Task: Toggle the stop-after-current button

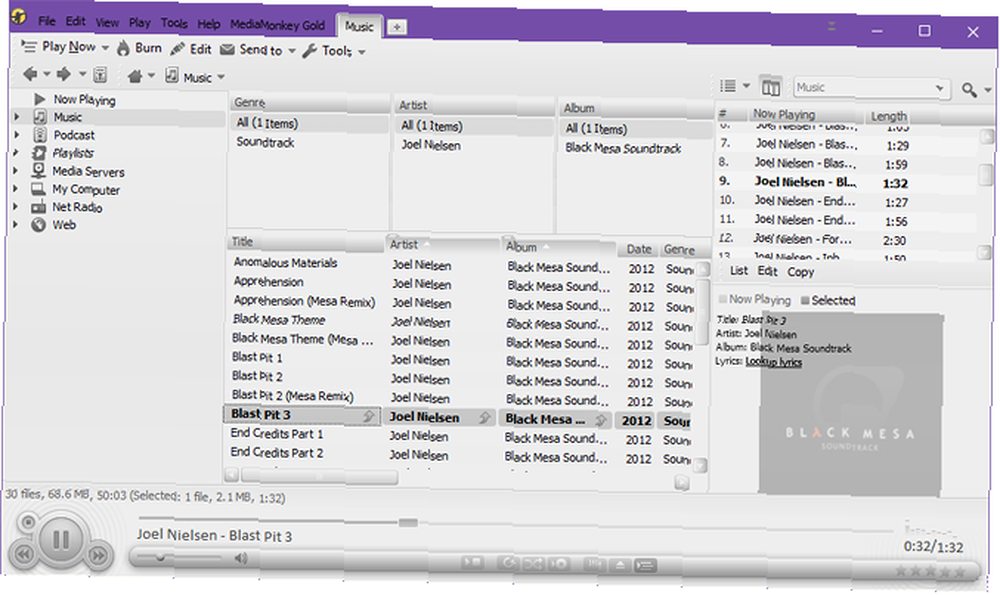Action: click(473, 562)
